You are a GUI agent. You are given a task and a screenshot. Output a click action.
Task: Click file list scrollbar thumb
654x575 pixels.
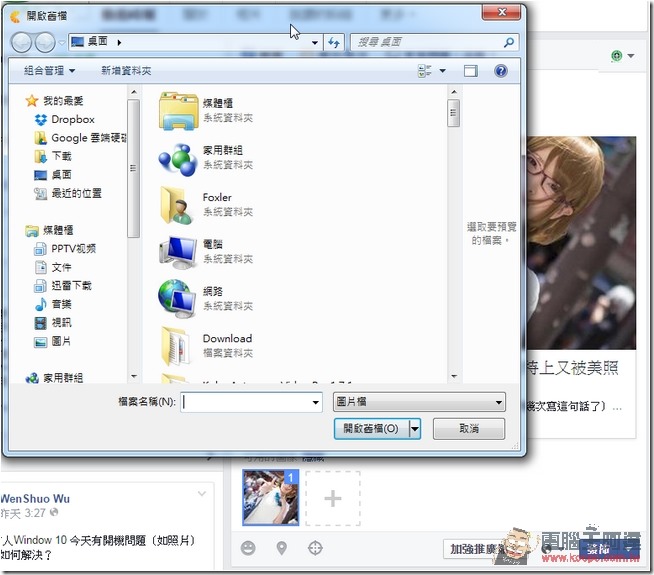point(454,113)
